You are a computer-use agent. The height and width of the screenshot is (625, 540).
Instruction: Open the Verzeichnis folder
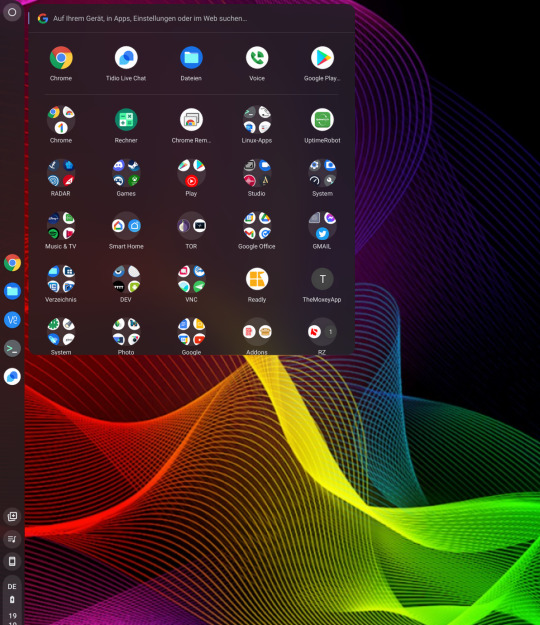pyautogui.click(x=61, y=279)
